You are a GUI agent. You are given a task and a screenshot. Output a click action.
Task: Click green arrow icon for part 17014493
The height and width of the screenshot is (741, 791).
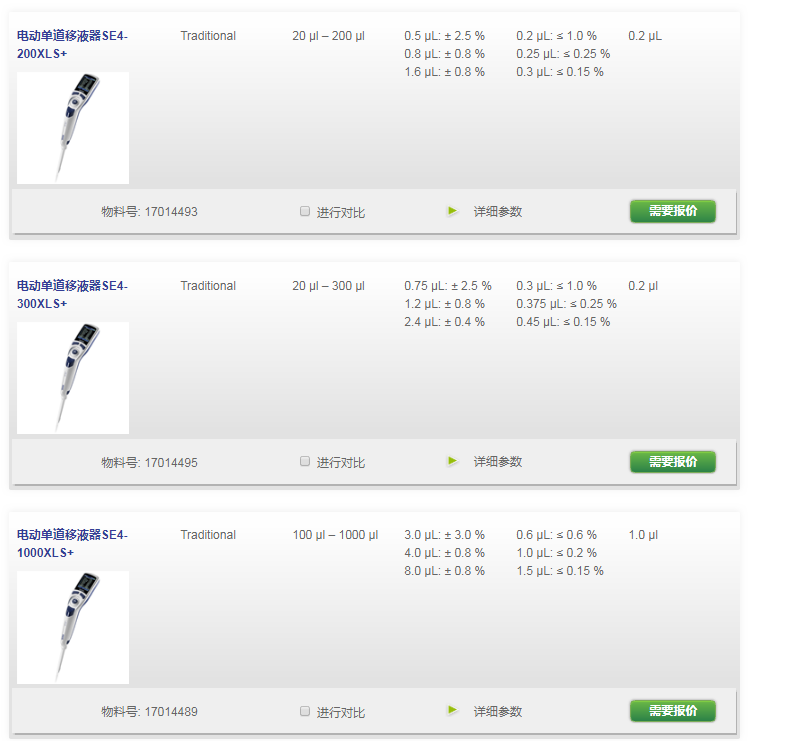tap(453, 211)
